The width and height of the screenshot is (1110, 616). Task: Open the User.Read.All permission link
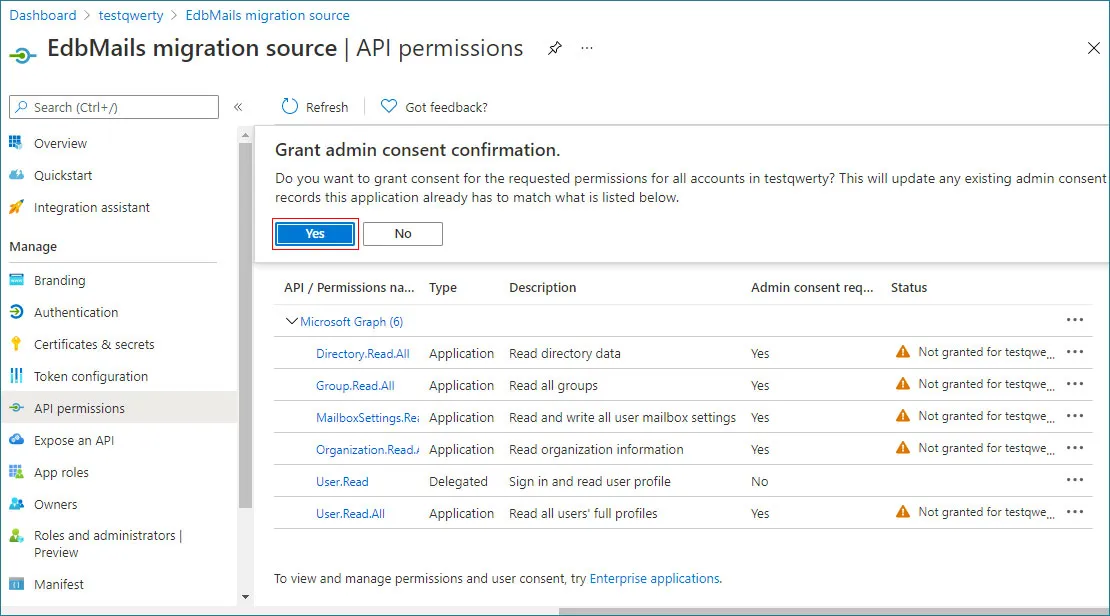pos(350,513)
